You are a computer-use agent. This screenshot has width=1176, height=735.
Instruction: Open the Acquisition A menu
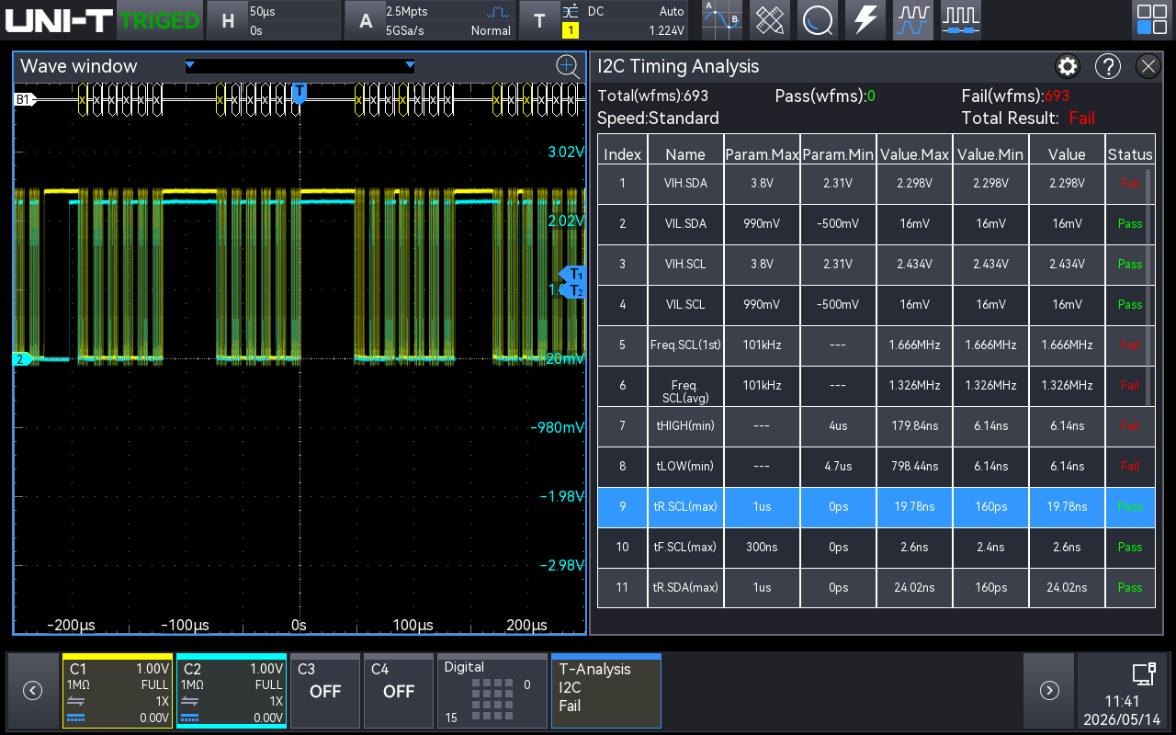pos(365,21)
